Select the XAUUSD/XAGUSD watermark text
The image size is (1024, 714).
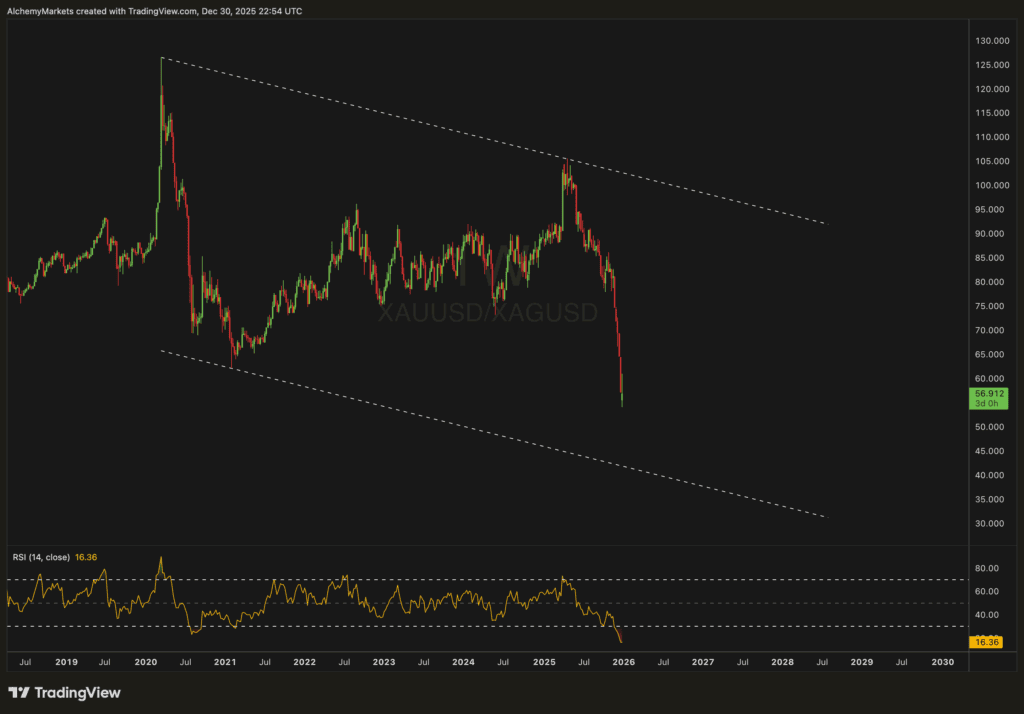[488, 312]
